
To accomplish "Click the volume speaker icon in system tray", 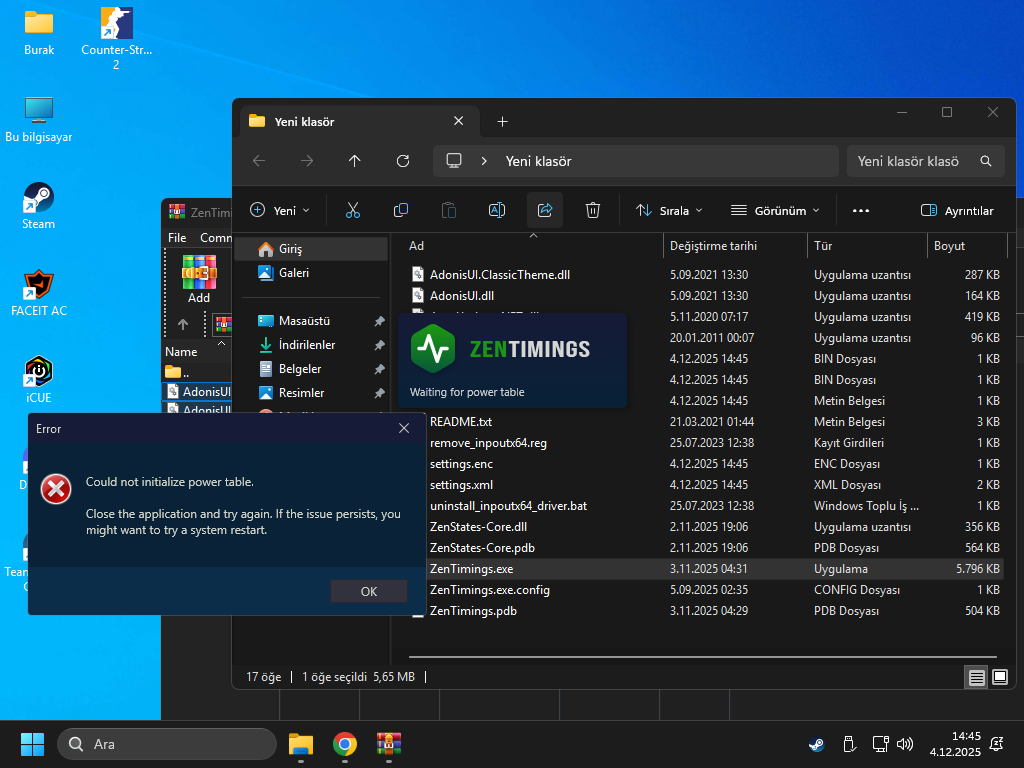I will (x=905, y=744).
